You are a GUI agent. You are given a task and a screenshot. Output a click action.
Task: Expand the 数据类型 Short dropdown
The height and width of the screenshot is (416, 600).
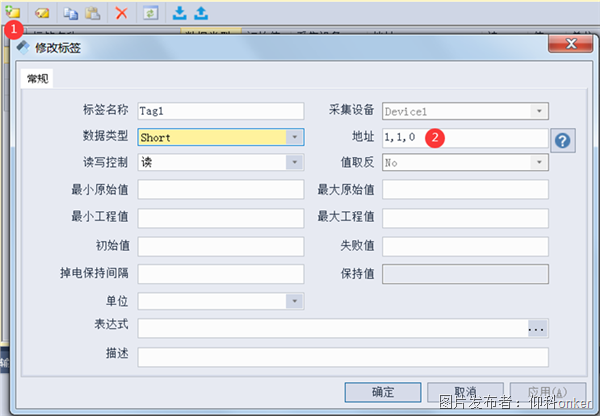(x=294, y=137)
